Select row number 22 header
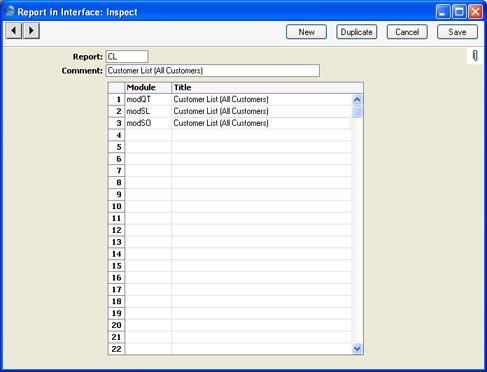This screenshot has height=372, width=487. (117, 349)
